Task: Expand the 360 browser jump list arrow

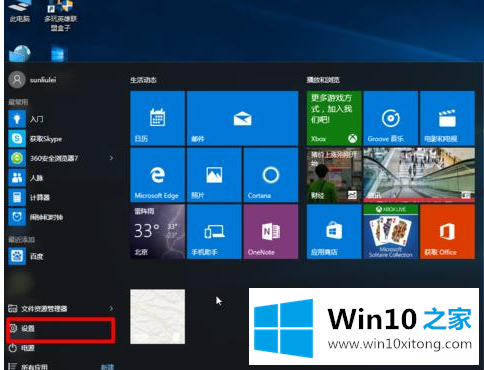Action: [111, 158]
